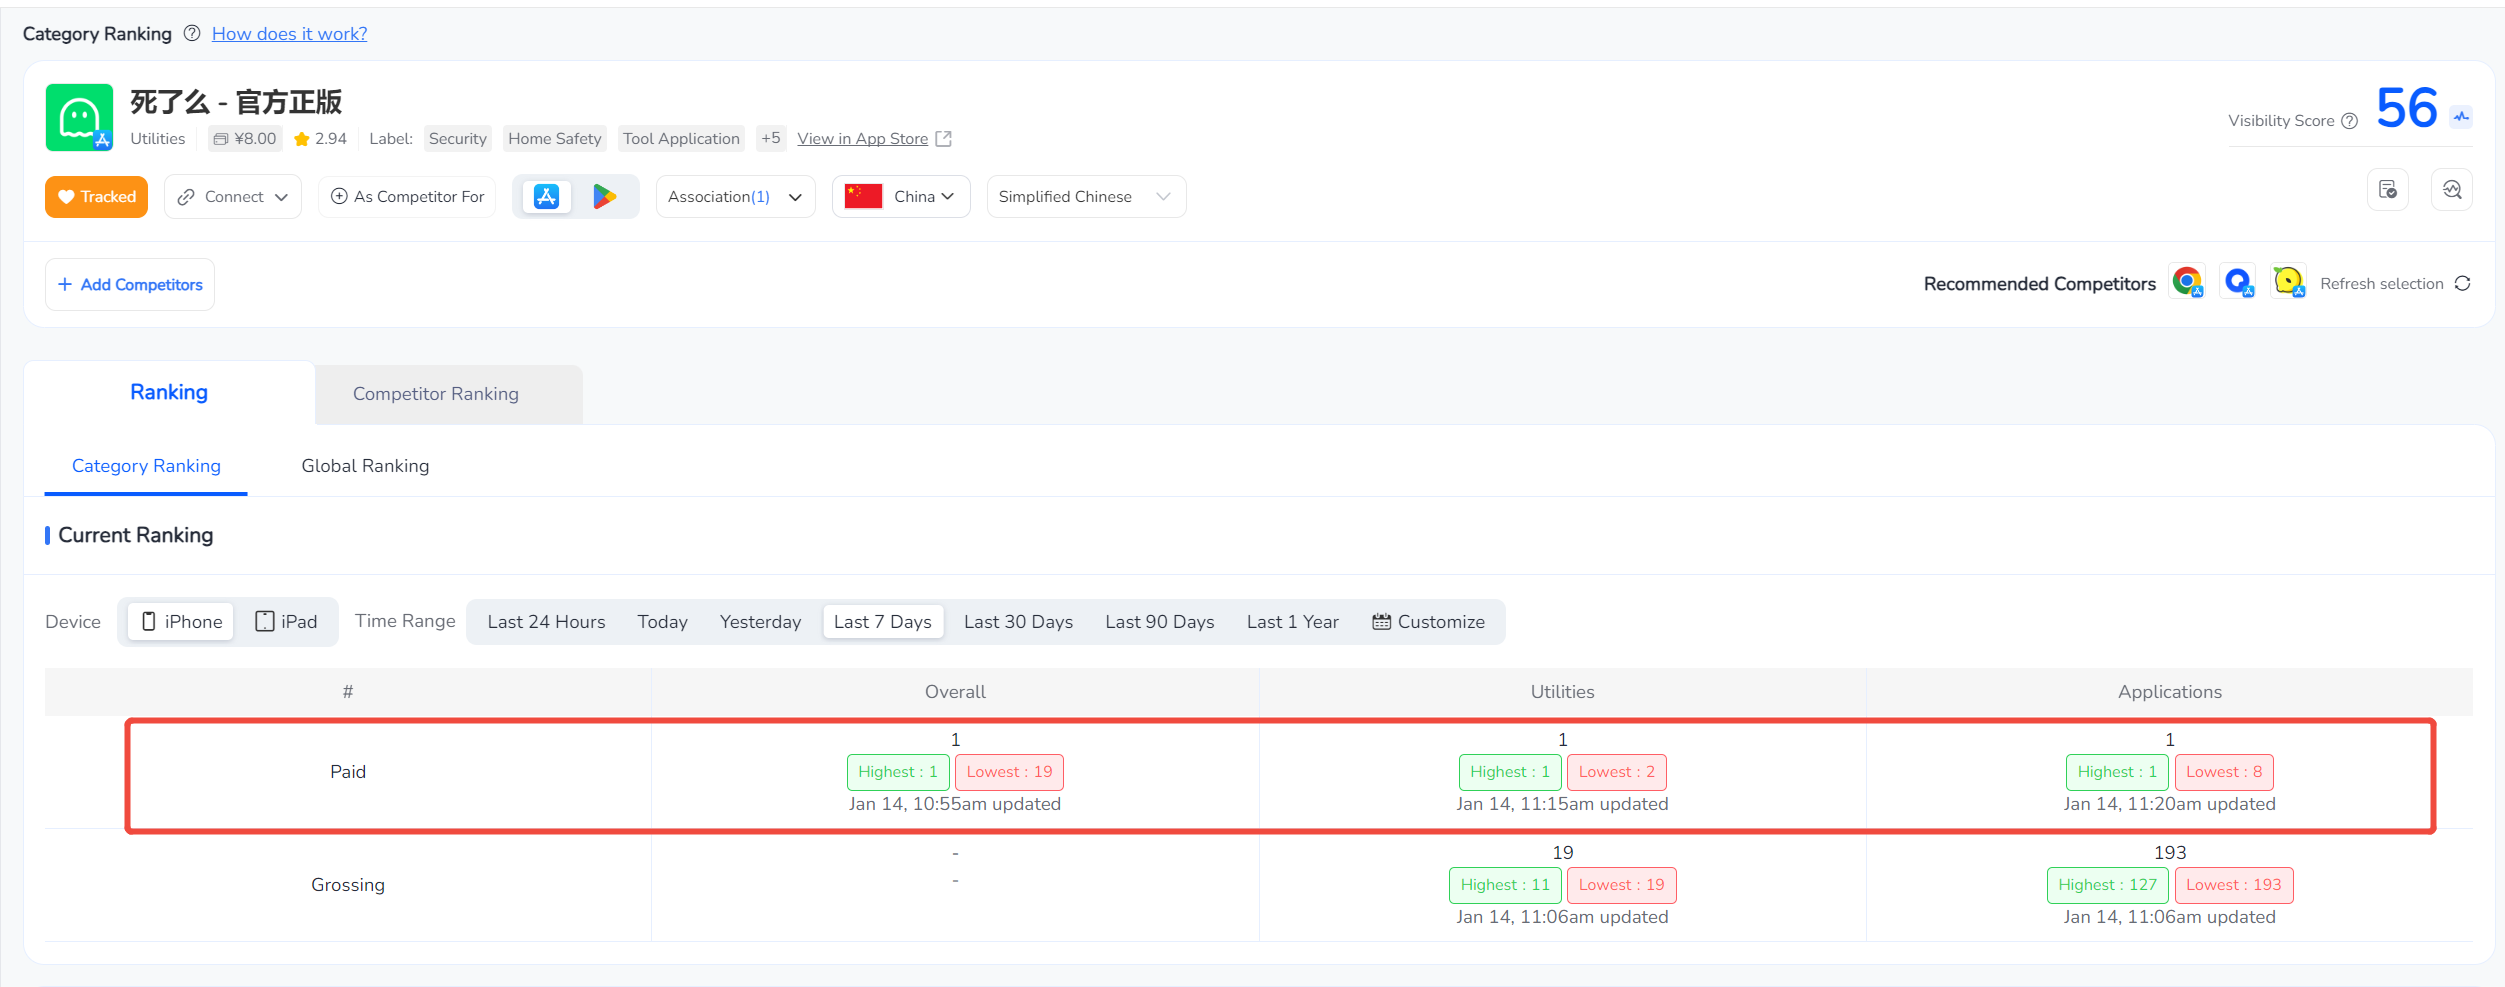Select the iPhone device option
2505x987 pixels.
(182, 622)
